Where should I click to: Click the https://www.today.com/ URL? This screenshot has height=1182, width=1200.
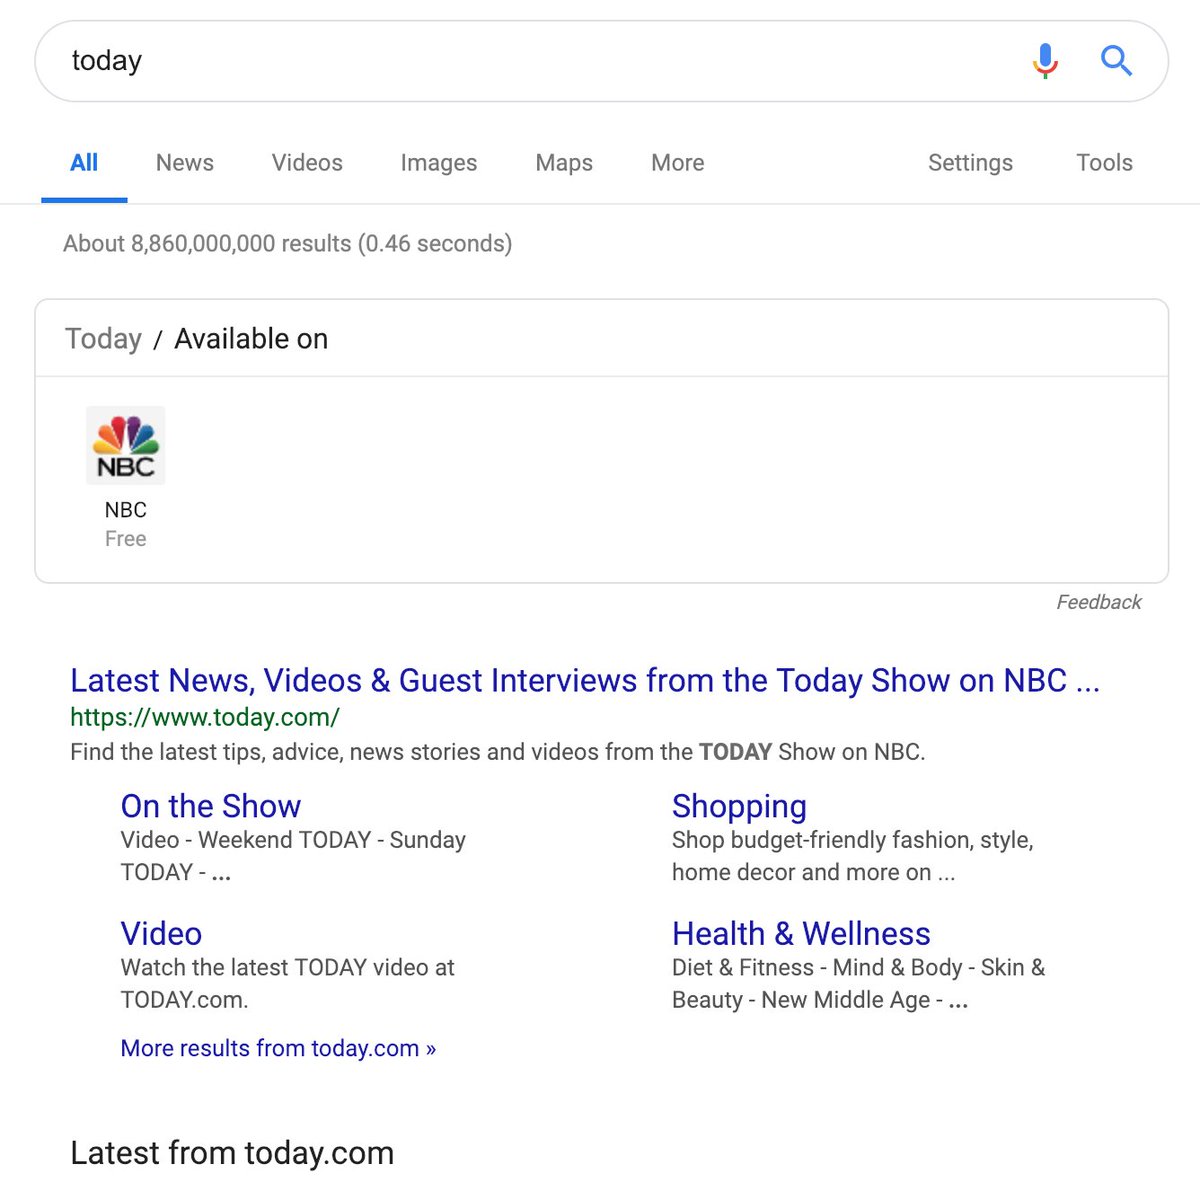click(205, 717)
